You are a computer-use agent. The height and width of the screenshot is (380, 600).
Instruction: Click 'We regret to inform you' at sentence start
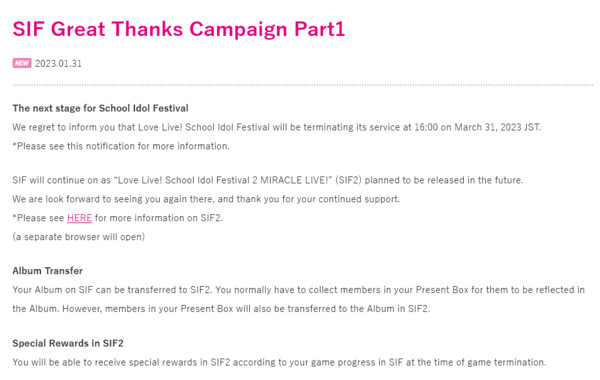(54, 127)
